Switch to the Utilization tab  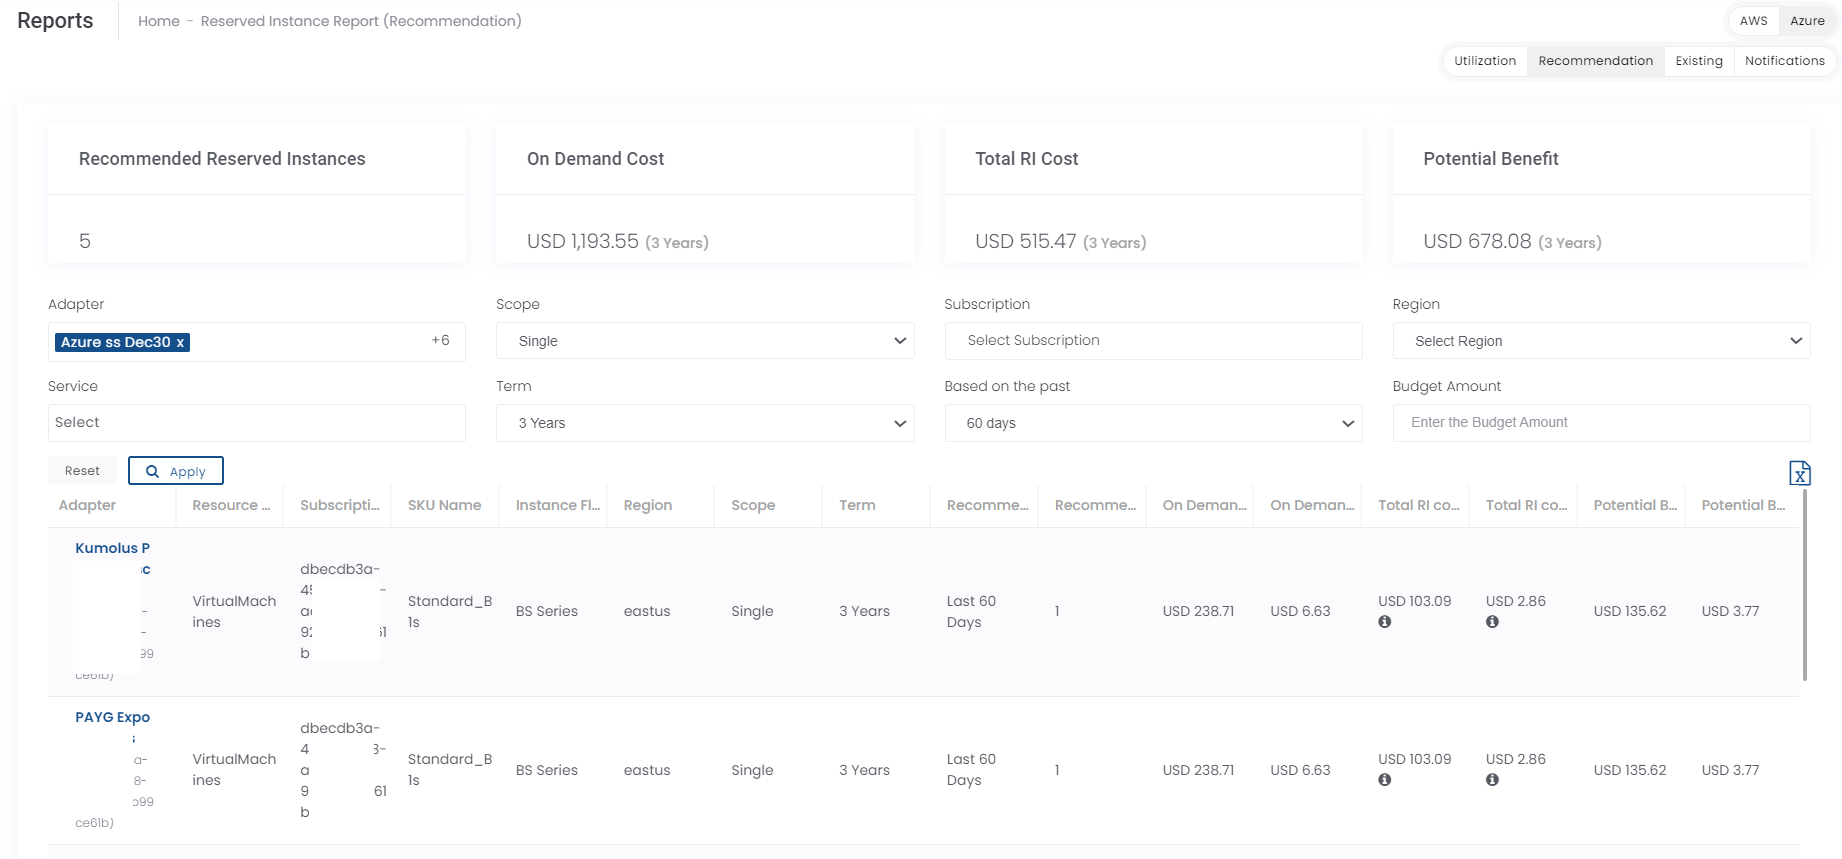click(1485, 61)
